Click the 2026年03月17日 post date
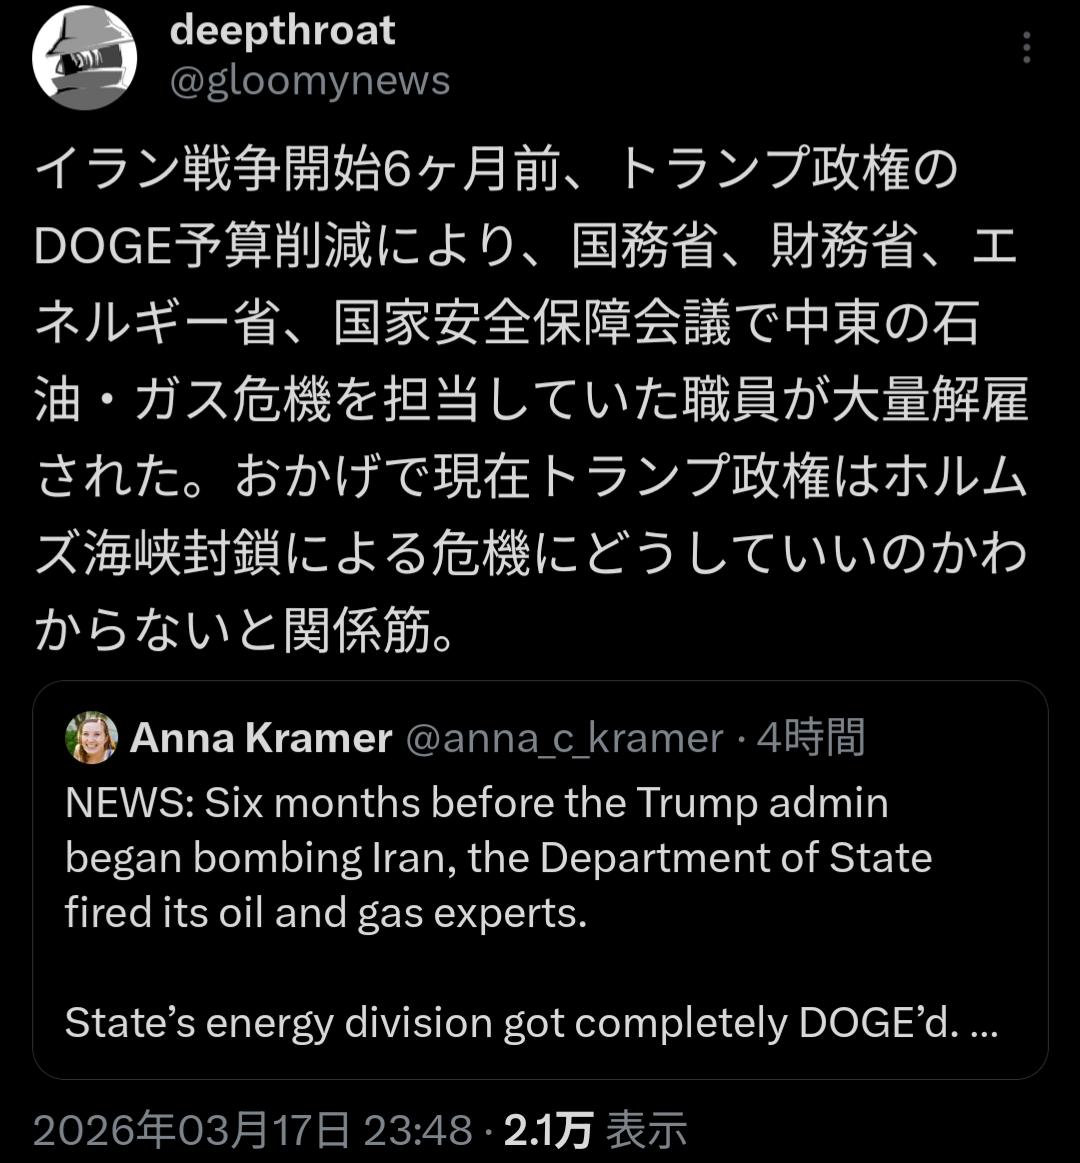 click(192, 1131)
